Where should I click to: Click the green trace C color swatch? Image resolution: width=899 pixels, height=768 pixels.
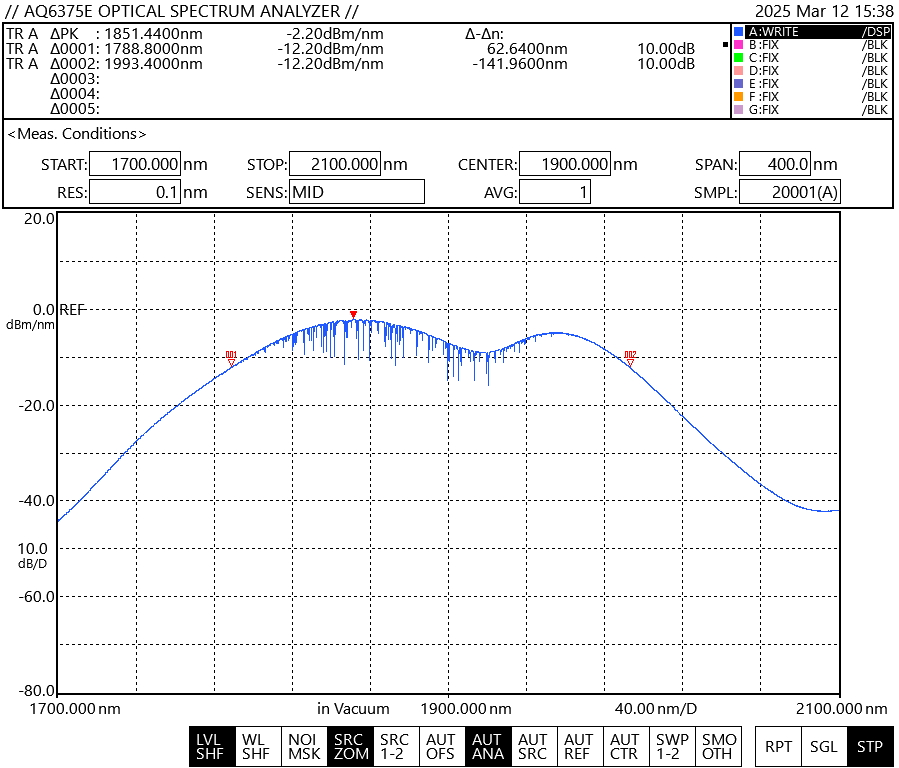pyautogui.click(x=738, y=58)
